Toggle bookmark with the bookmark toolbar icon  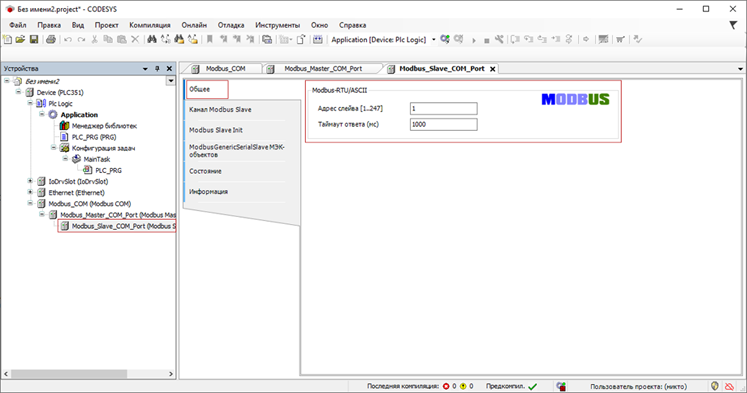coord(209,40)
